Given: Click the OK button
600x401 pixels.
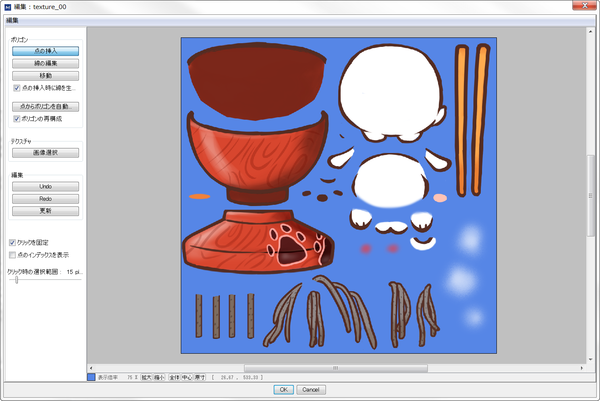Looking at the screenshot, I should click(284, 390).
